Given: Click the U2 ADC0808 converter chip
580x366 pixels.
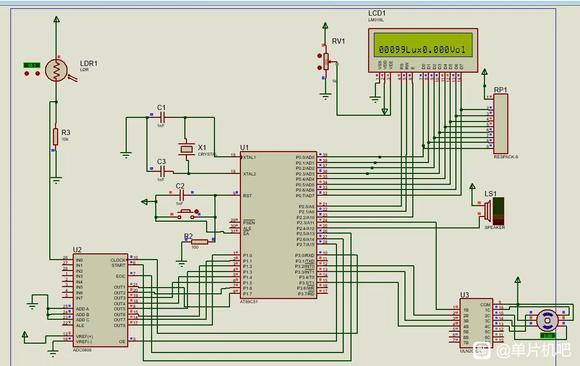Looking at the screenshot, I should tap(100, 300).
